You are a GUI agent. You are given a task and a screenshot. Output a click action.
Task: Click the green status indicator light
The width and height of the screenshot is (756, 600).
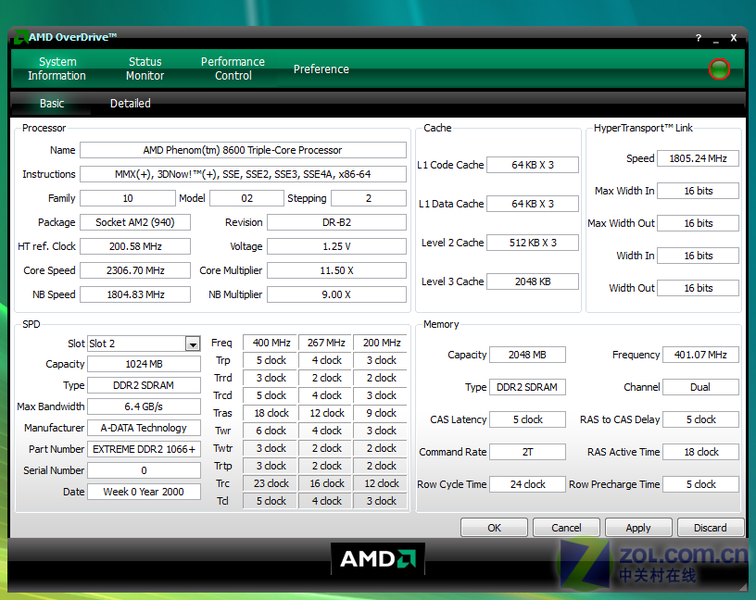tap(719, 69)
